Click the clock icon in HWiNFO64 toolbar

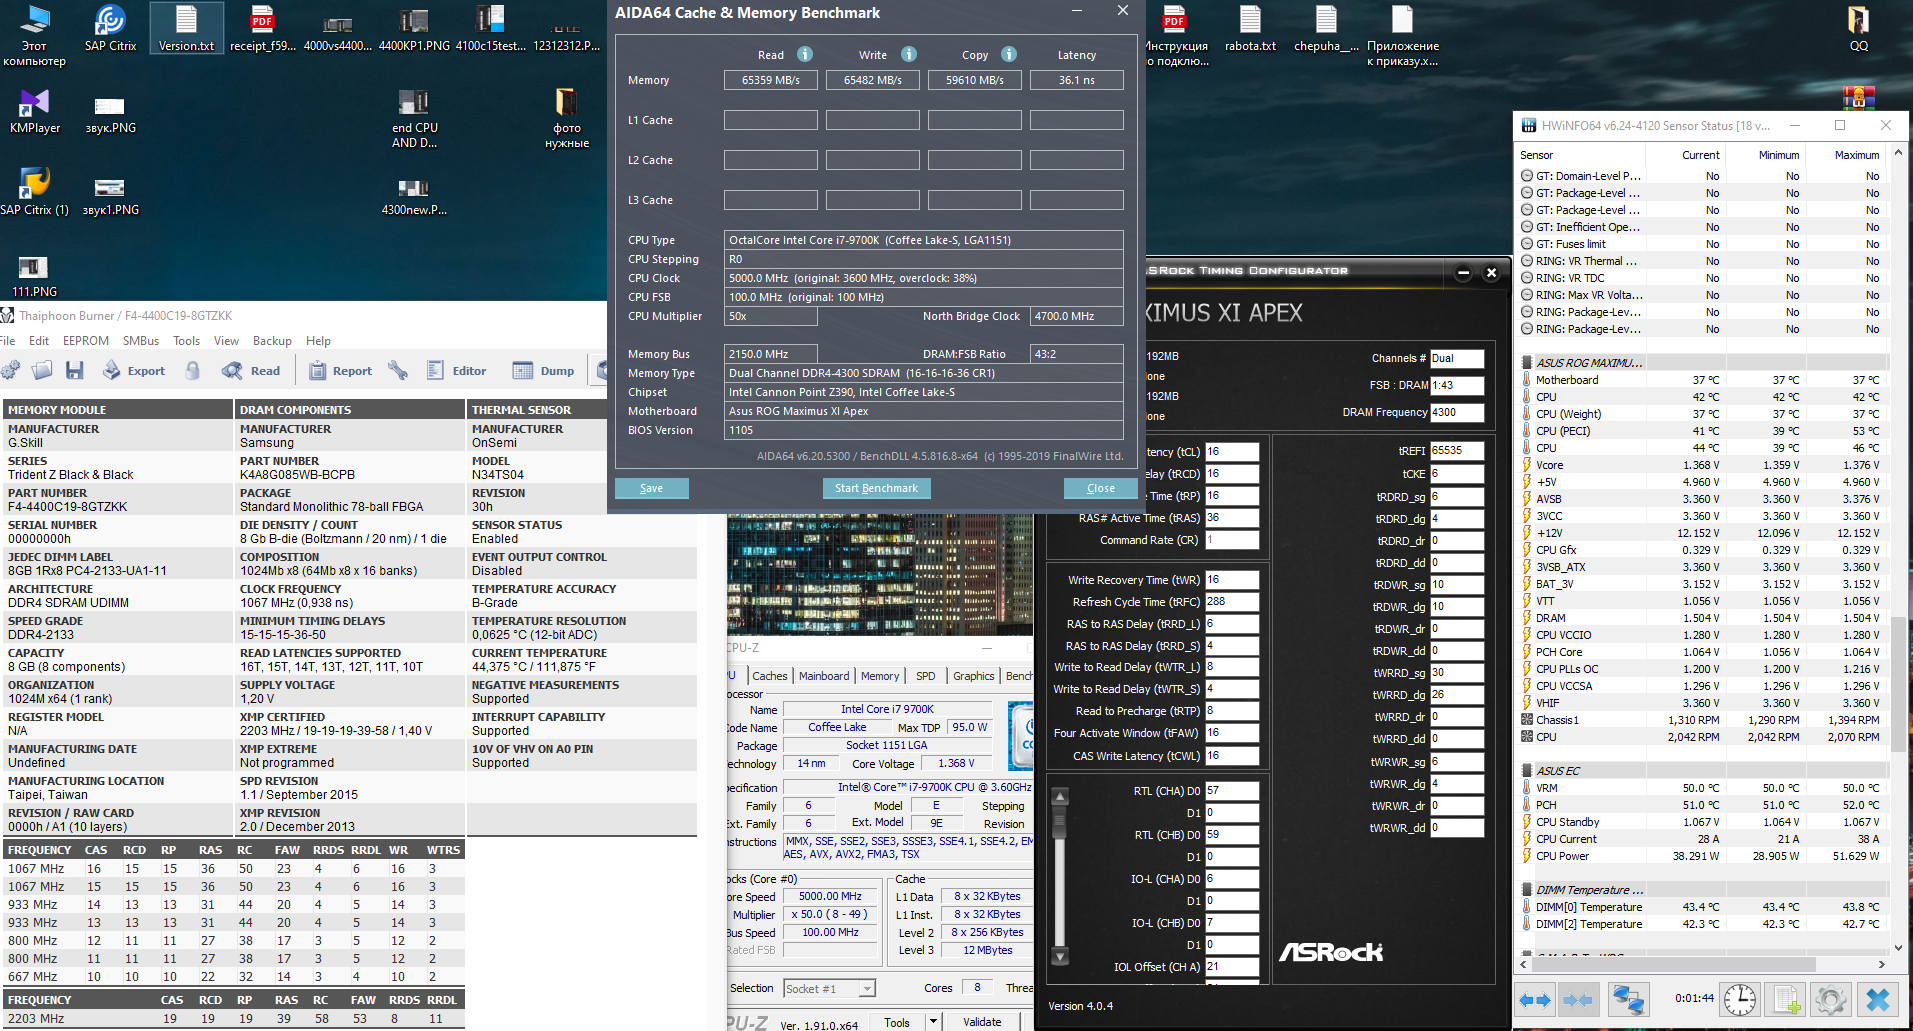click(1740, 999)
